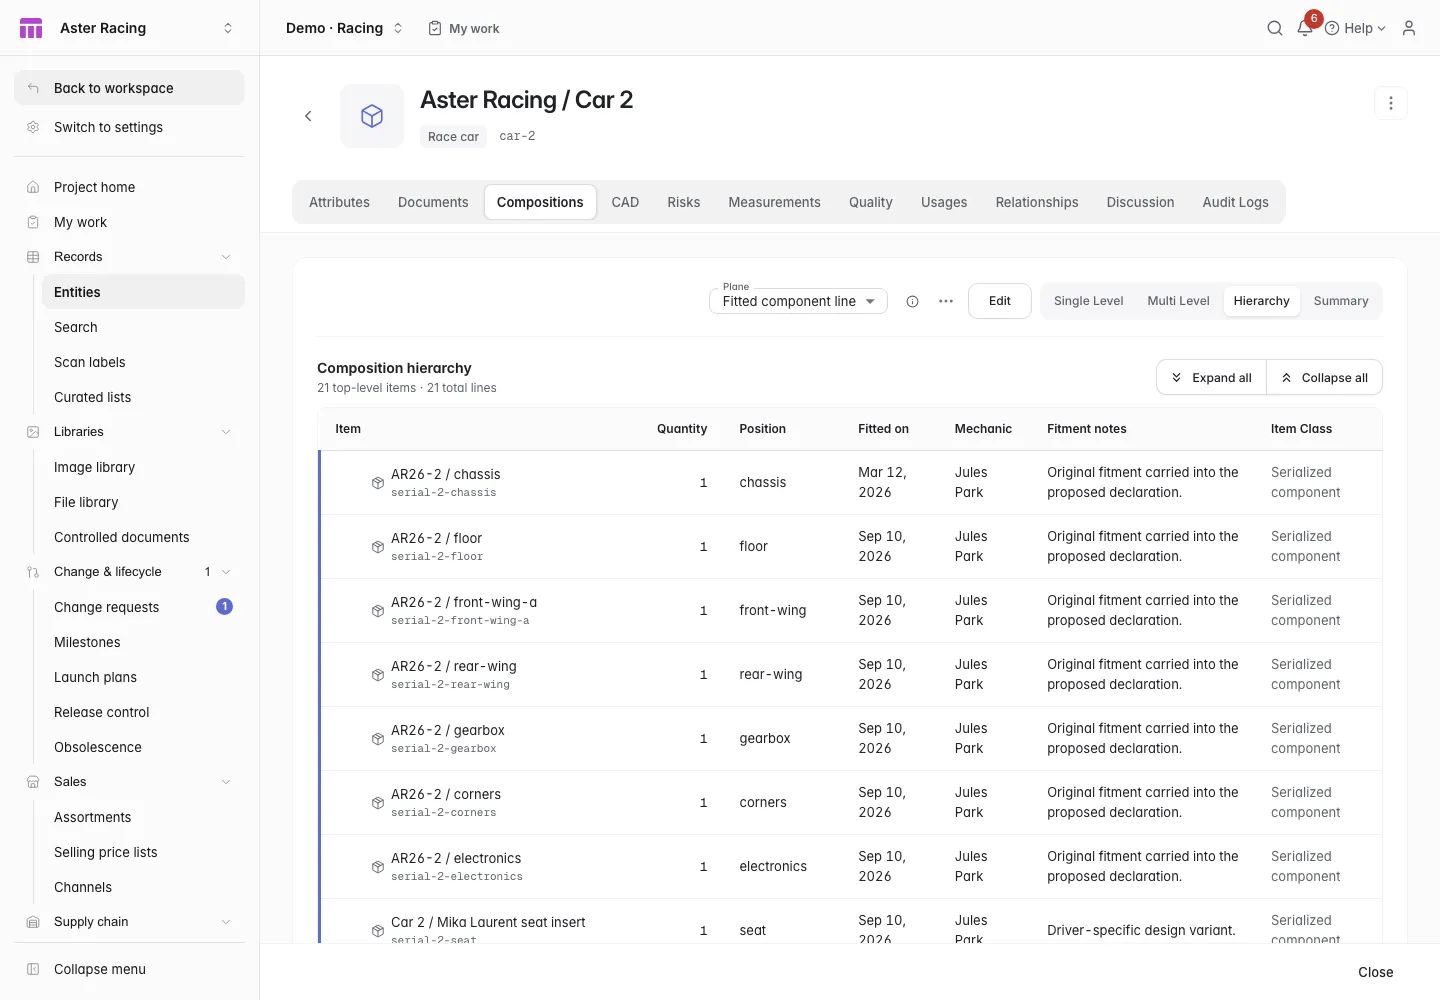Open the Audit Logs tab

(1235, 202)
